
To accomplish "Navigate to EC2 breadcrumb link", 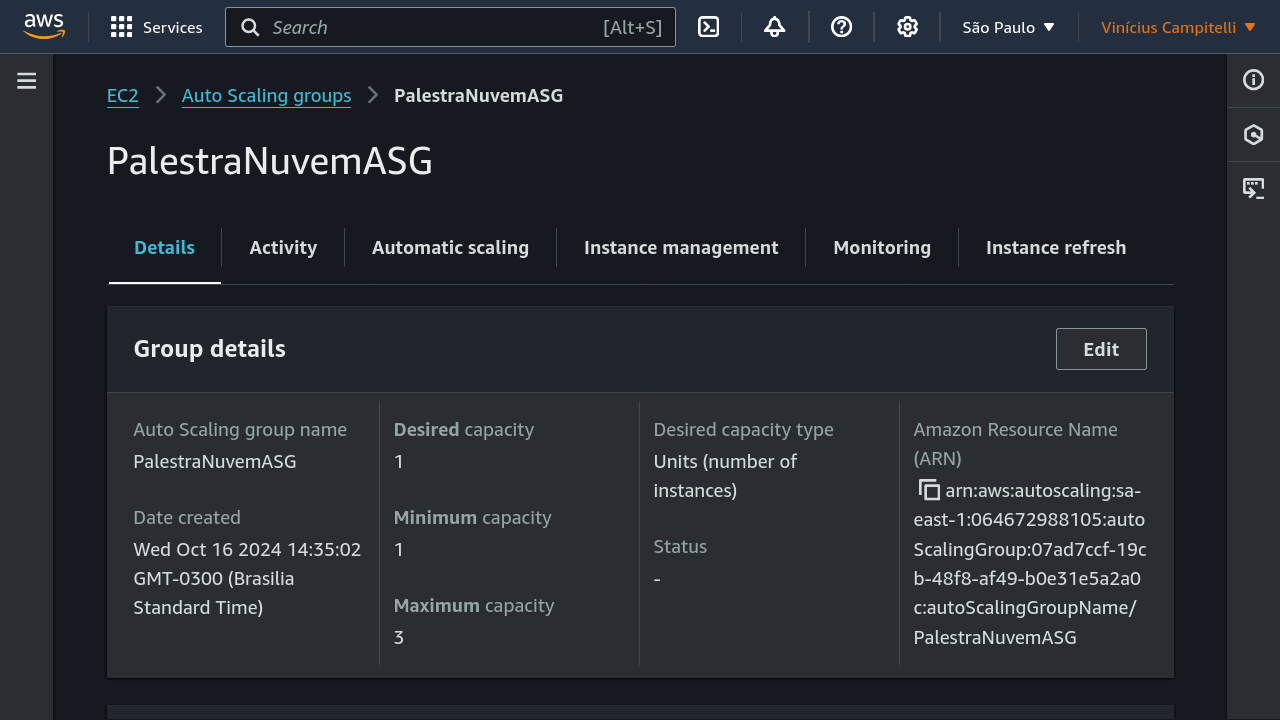I will [x=123, y=95].
